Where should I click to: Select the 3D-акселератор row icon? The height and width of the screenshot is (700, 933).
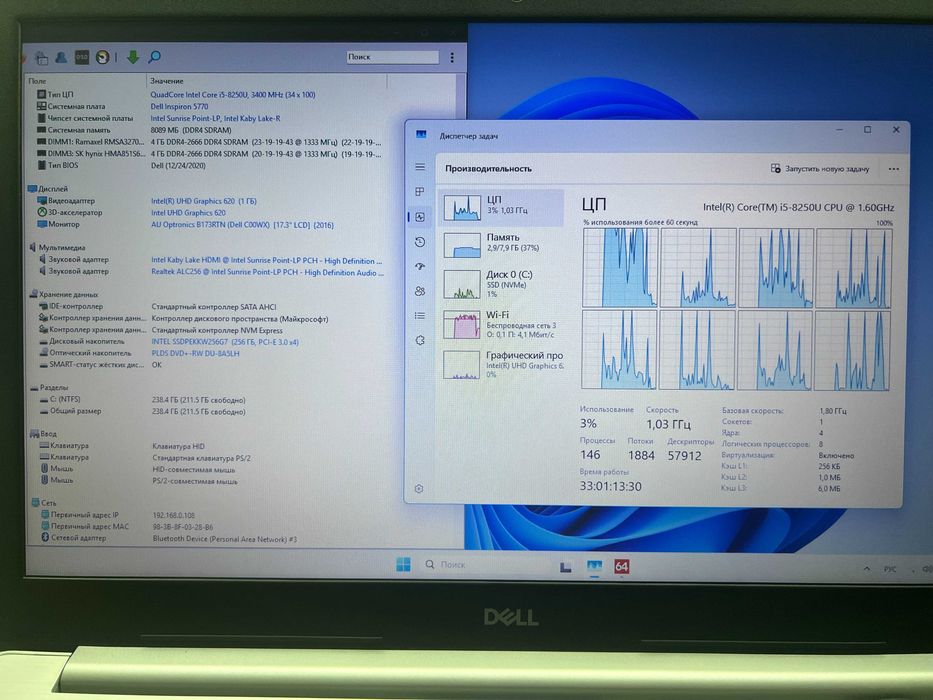point(42,212)
